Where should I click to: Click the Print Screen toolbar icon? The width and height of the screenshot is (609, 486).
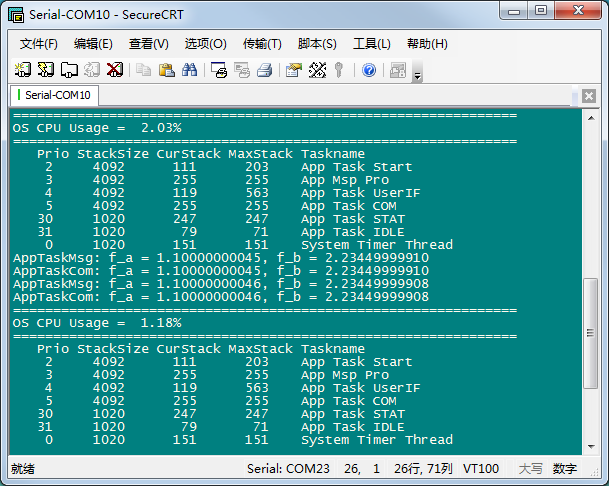pyautogui.click(x=219, y=70)
